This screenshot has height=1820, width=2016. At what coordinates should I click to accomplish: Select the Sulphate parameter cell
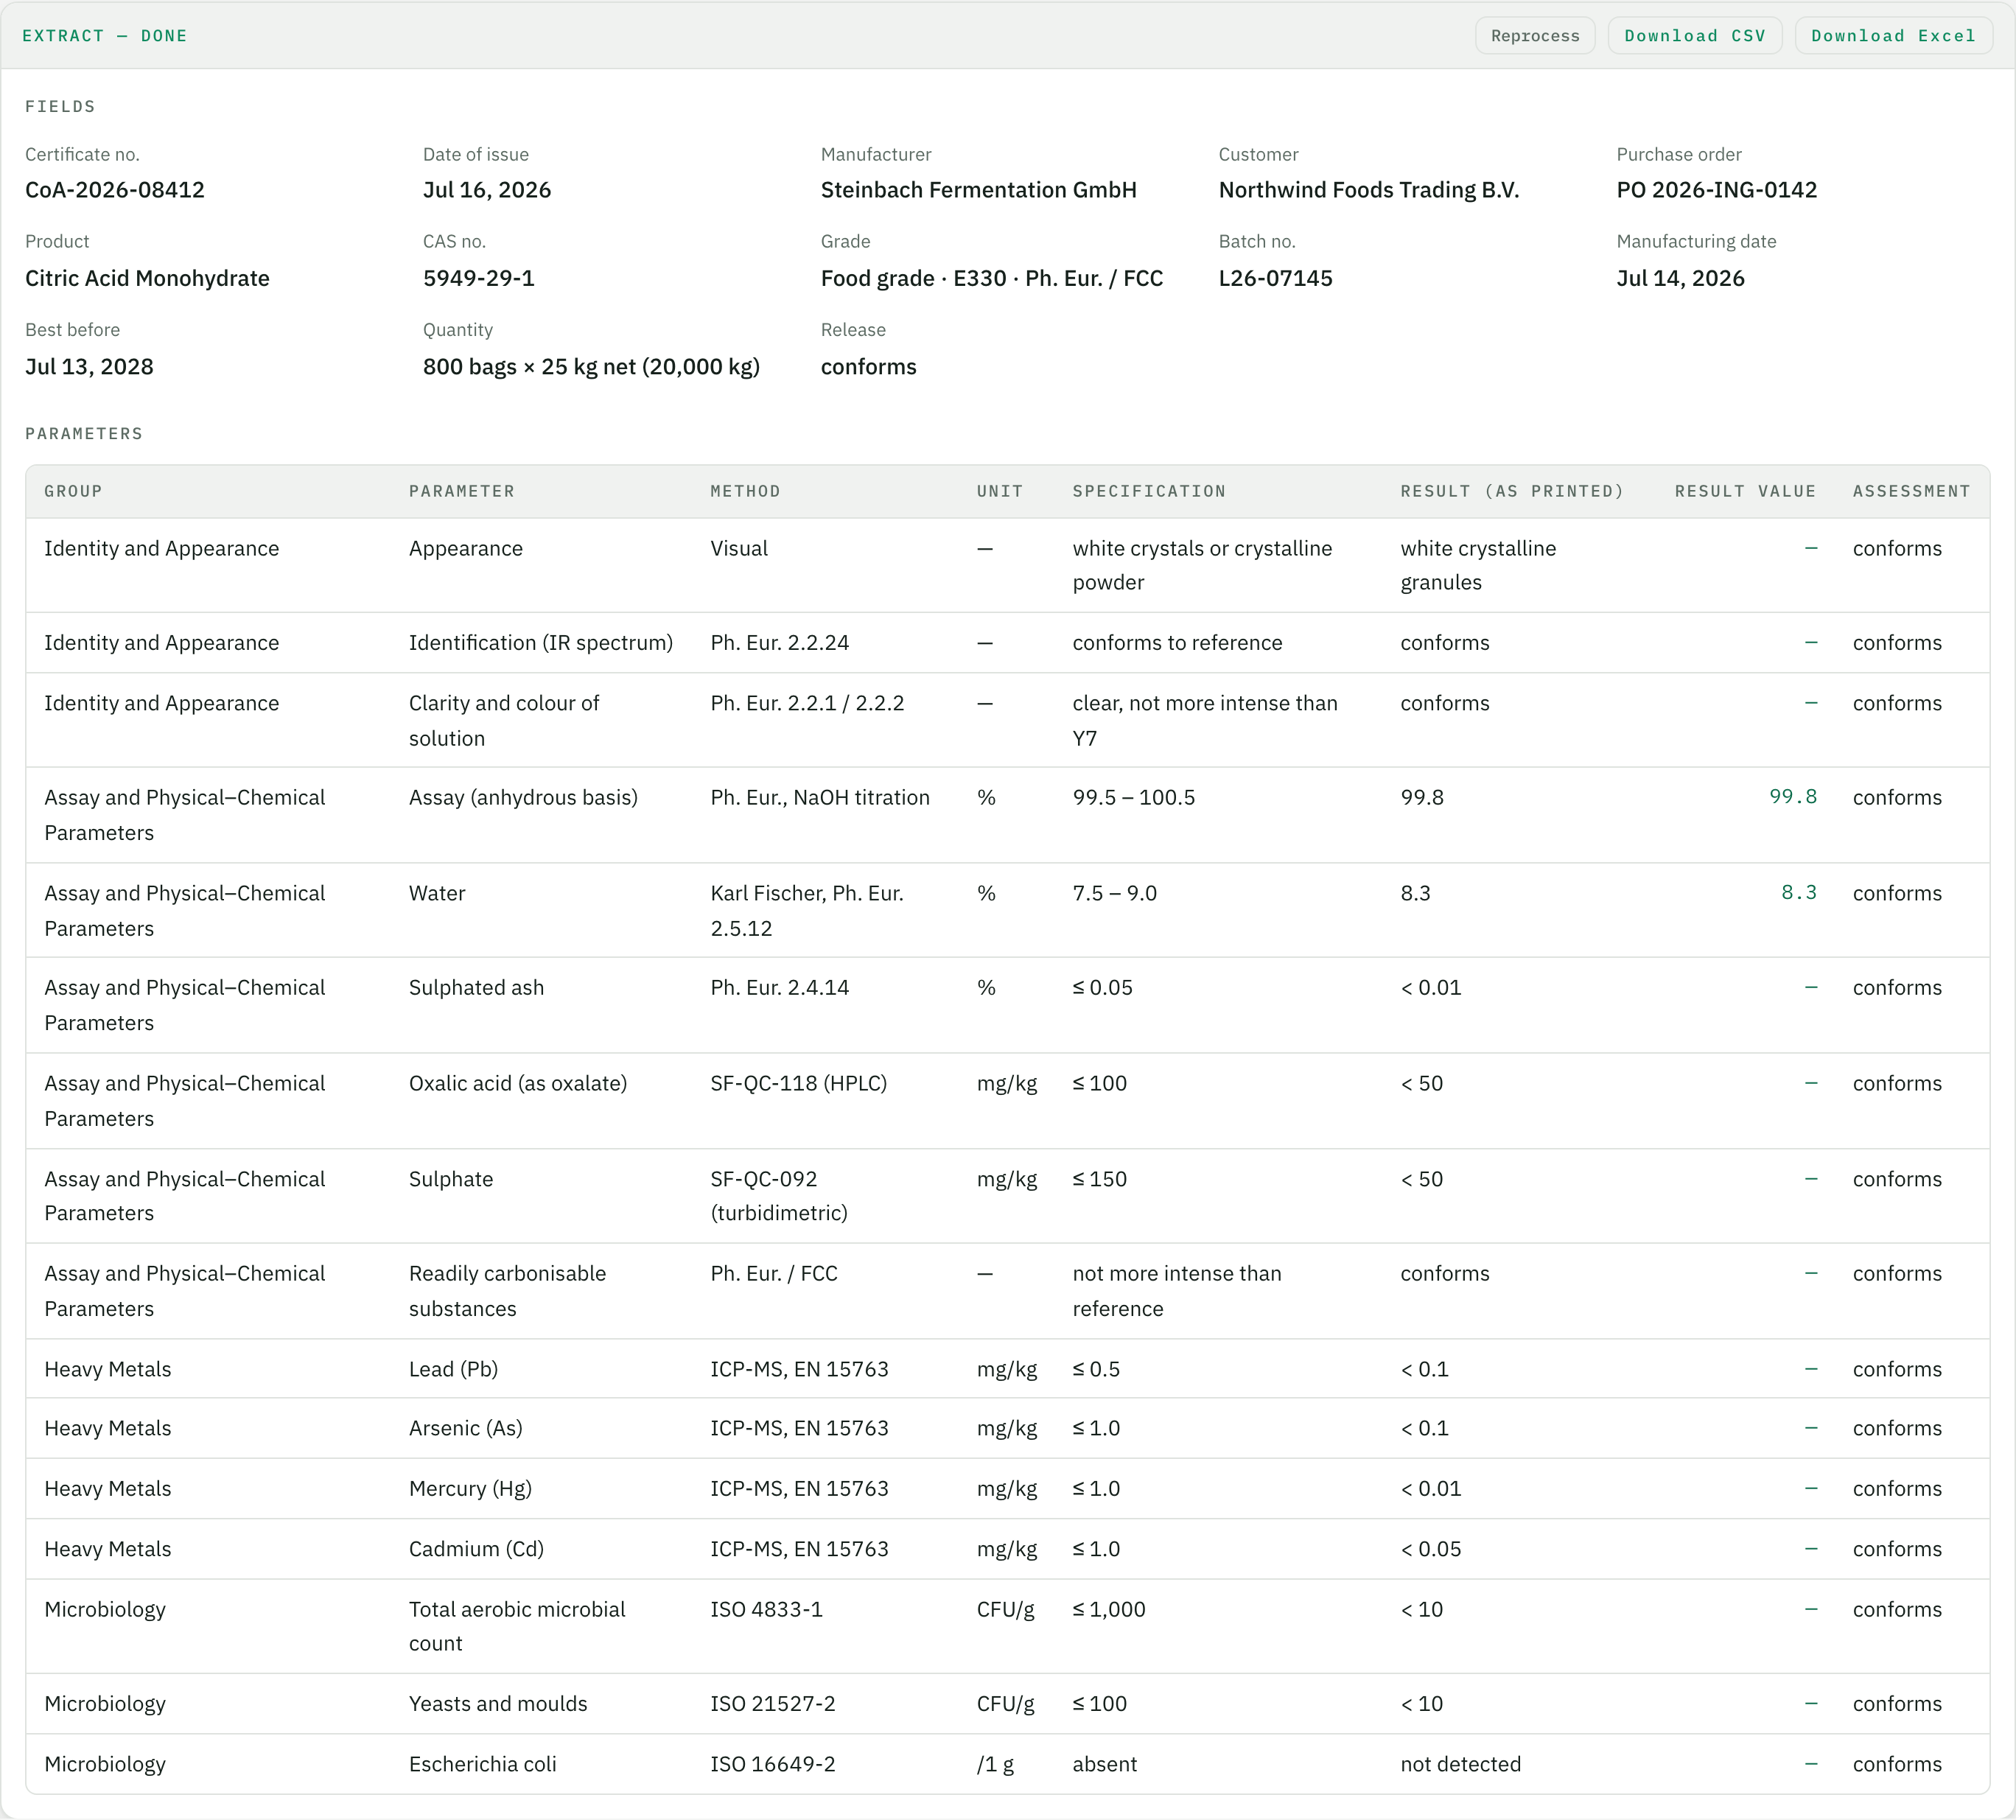point(451,1180)
